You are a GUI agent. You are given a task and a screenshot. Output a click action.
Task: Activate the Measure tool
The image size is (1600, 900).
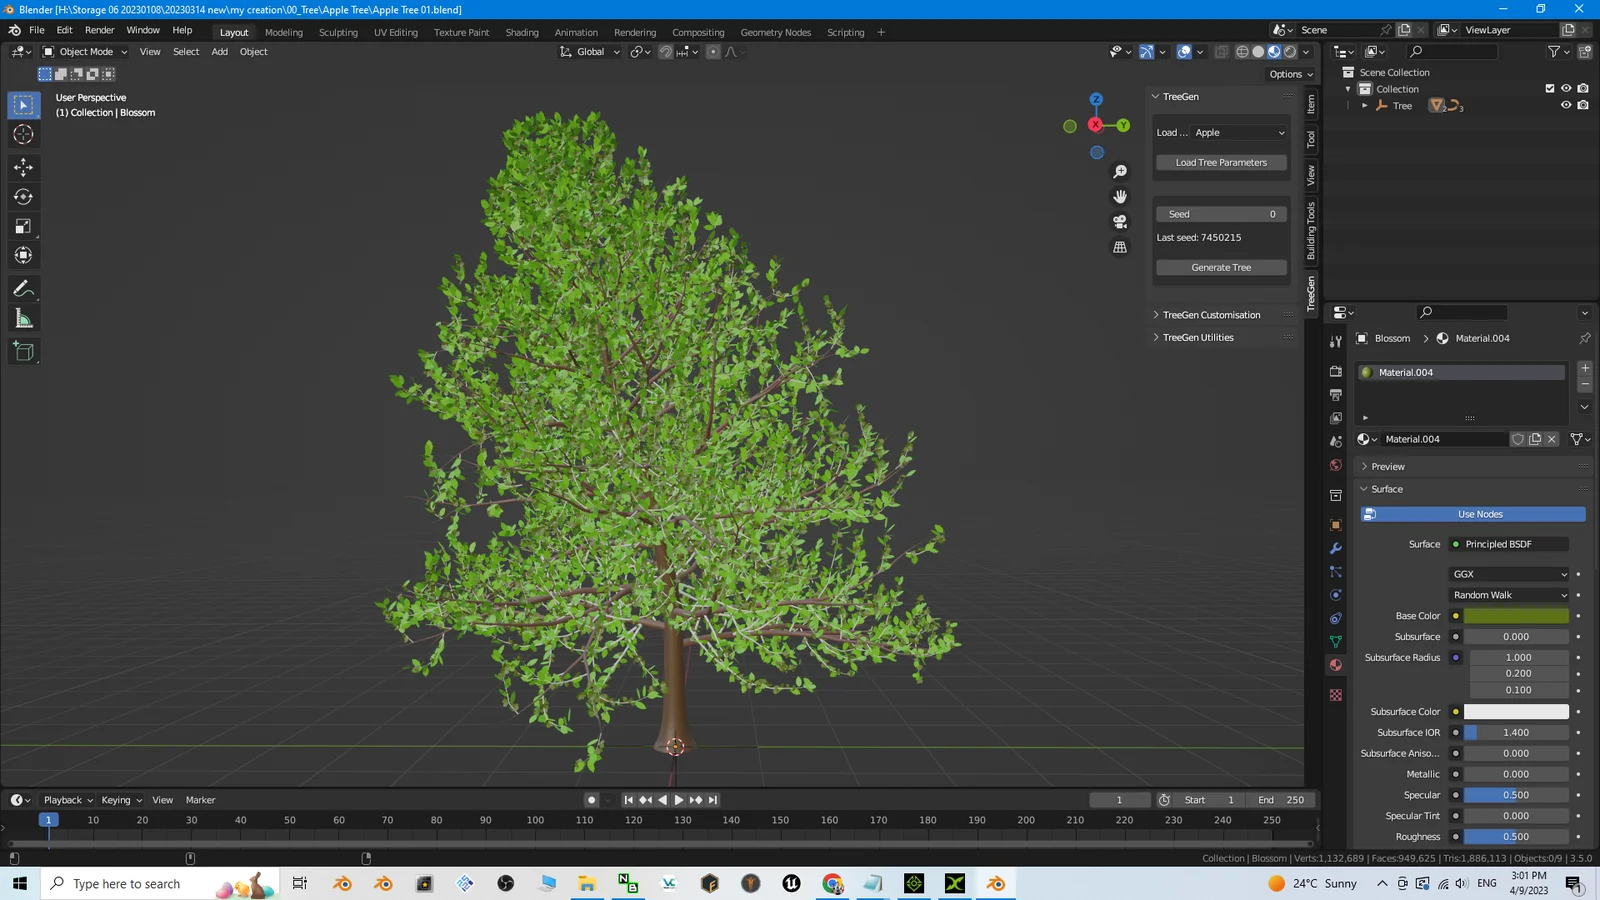[23, 318]
